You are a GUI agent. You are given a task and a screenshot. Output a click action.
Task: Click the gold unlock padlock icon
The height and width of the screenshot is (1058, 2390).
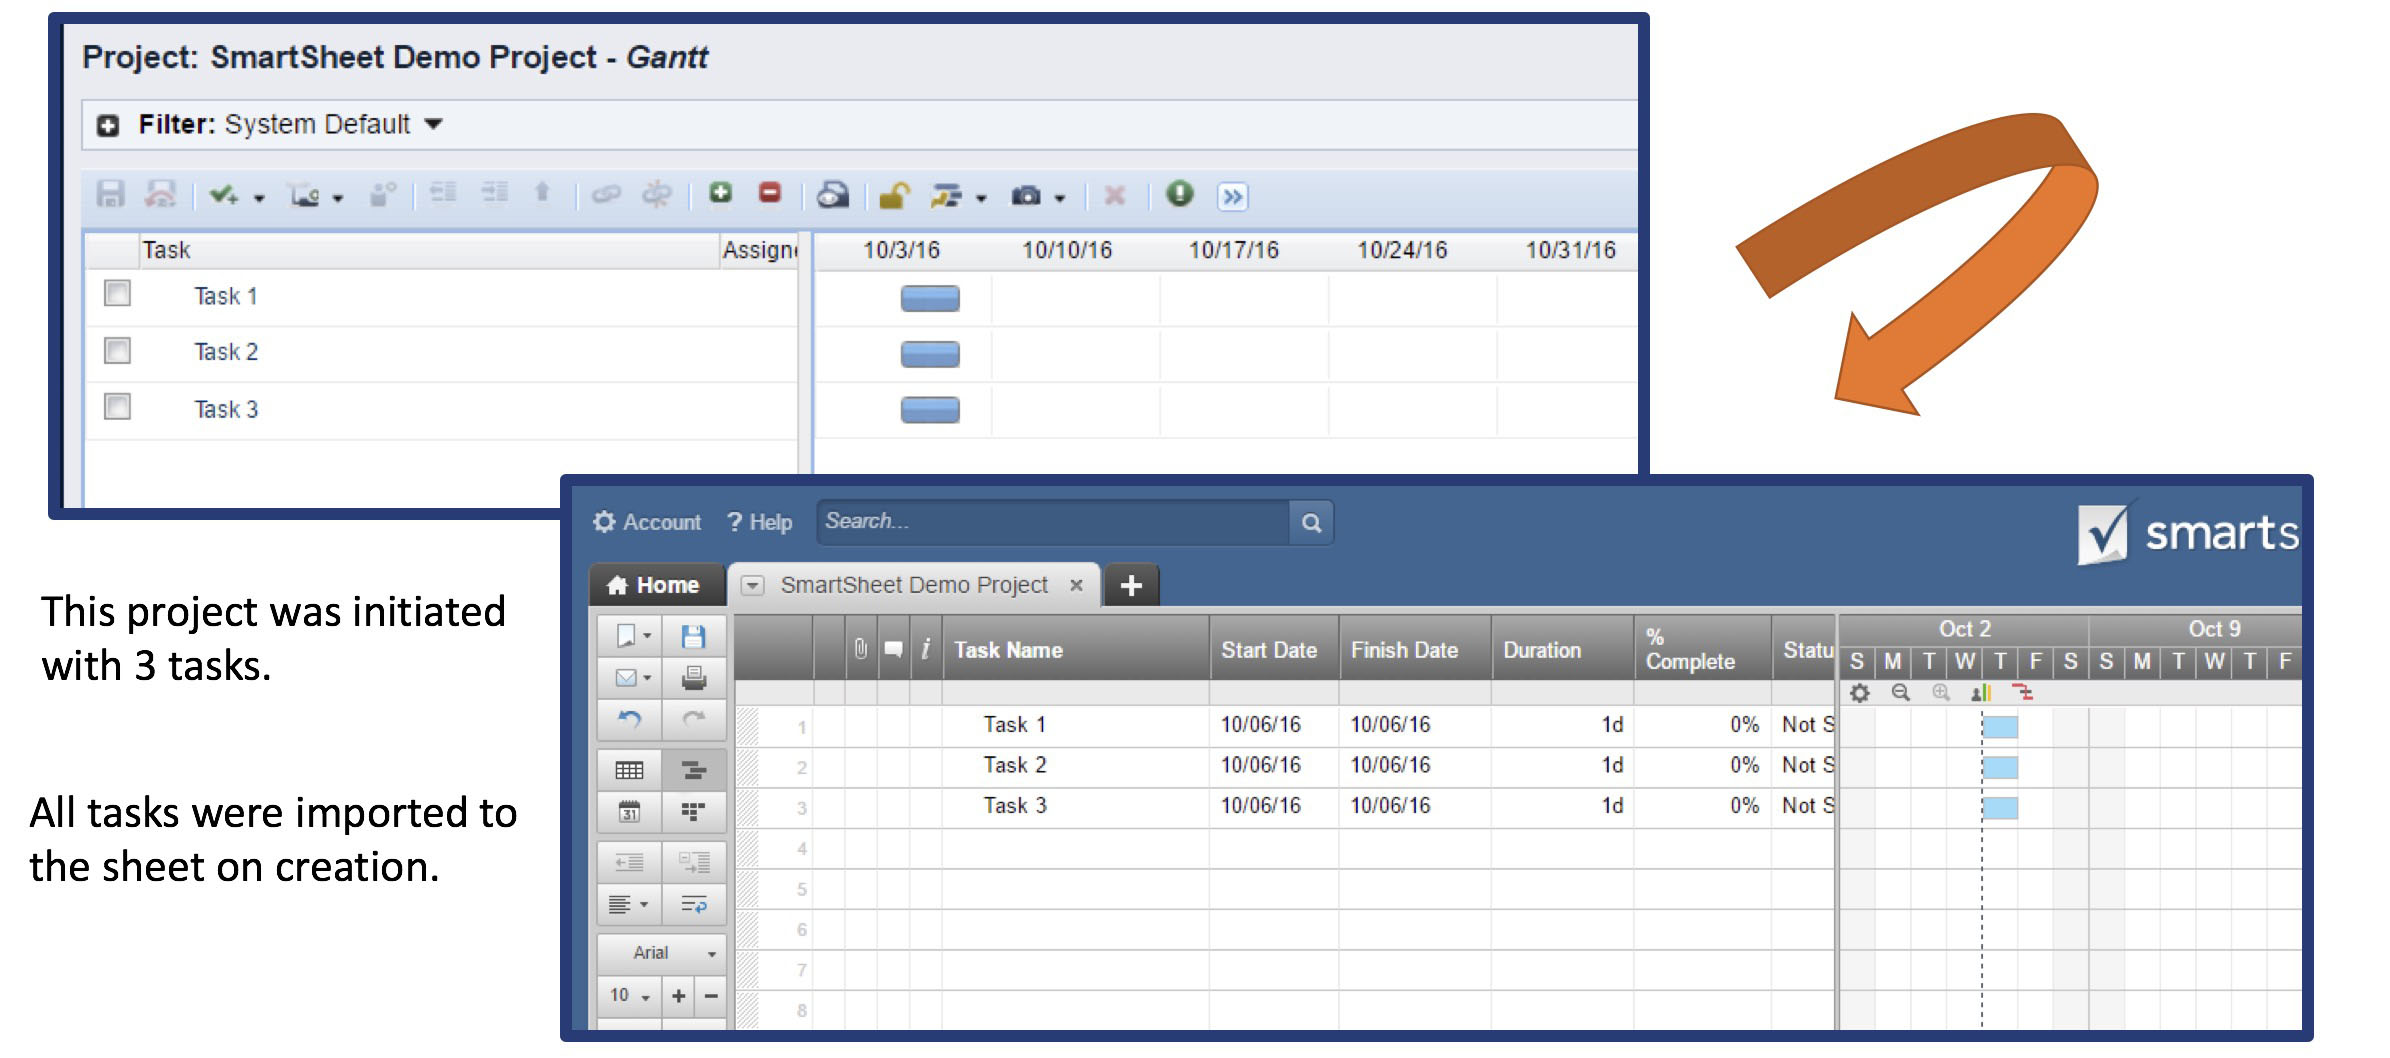click(894, 195)
